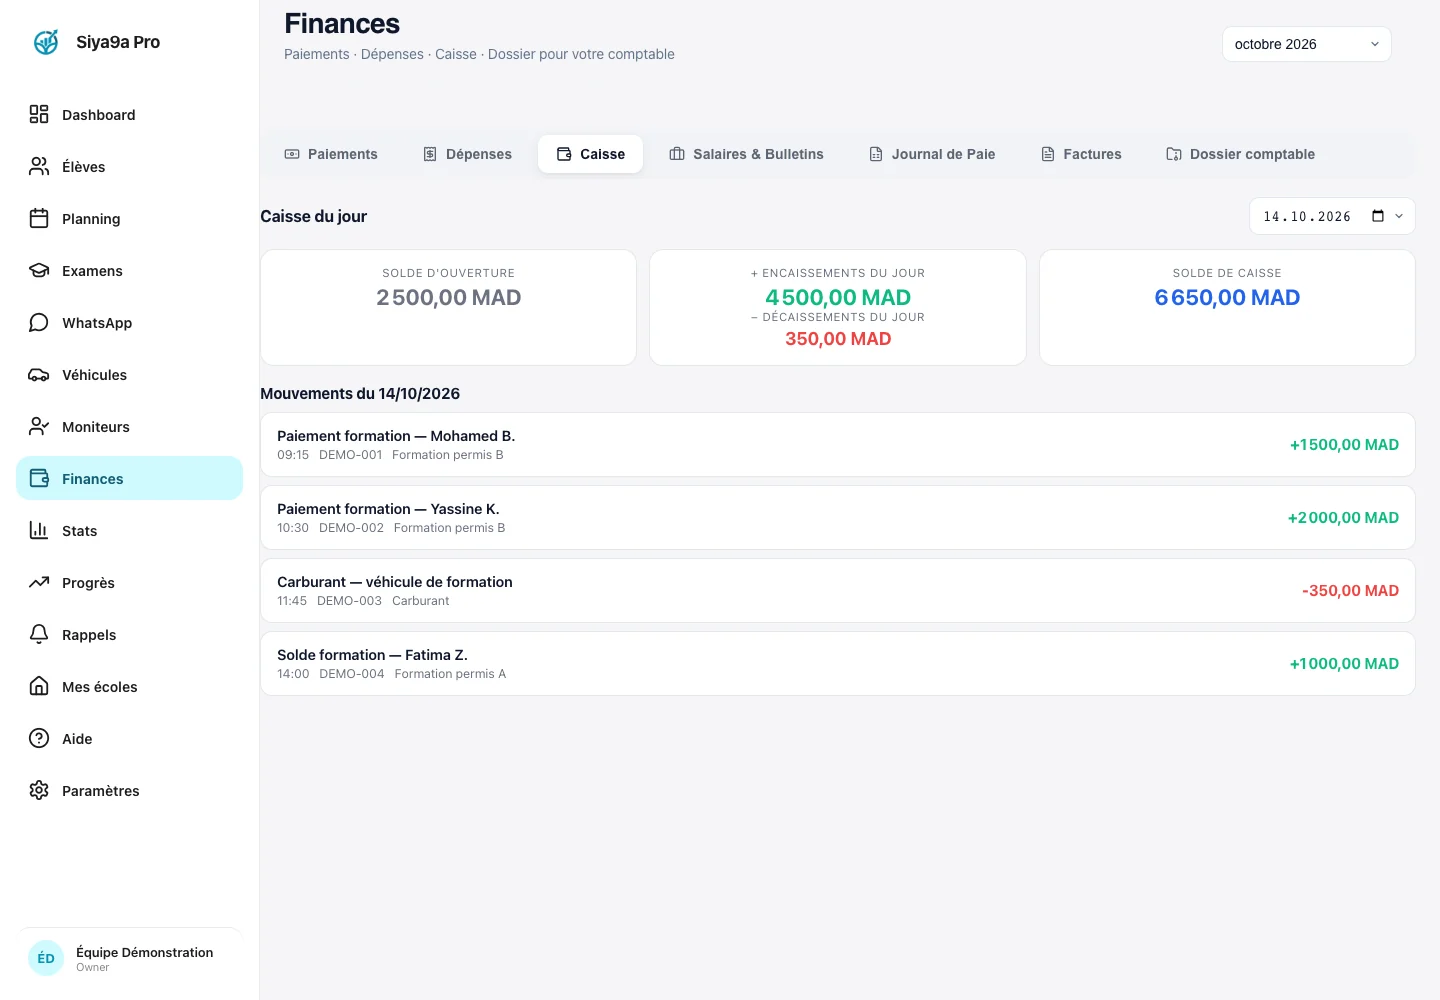Select the Carburant — véhicule de formation row
The width and height of the screenshot is (1440, 1000).
[838, 590]
